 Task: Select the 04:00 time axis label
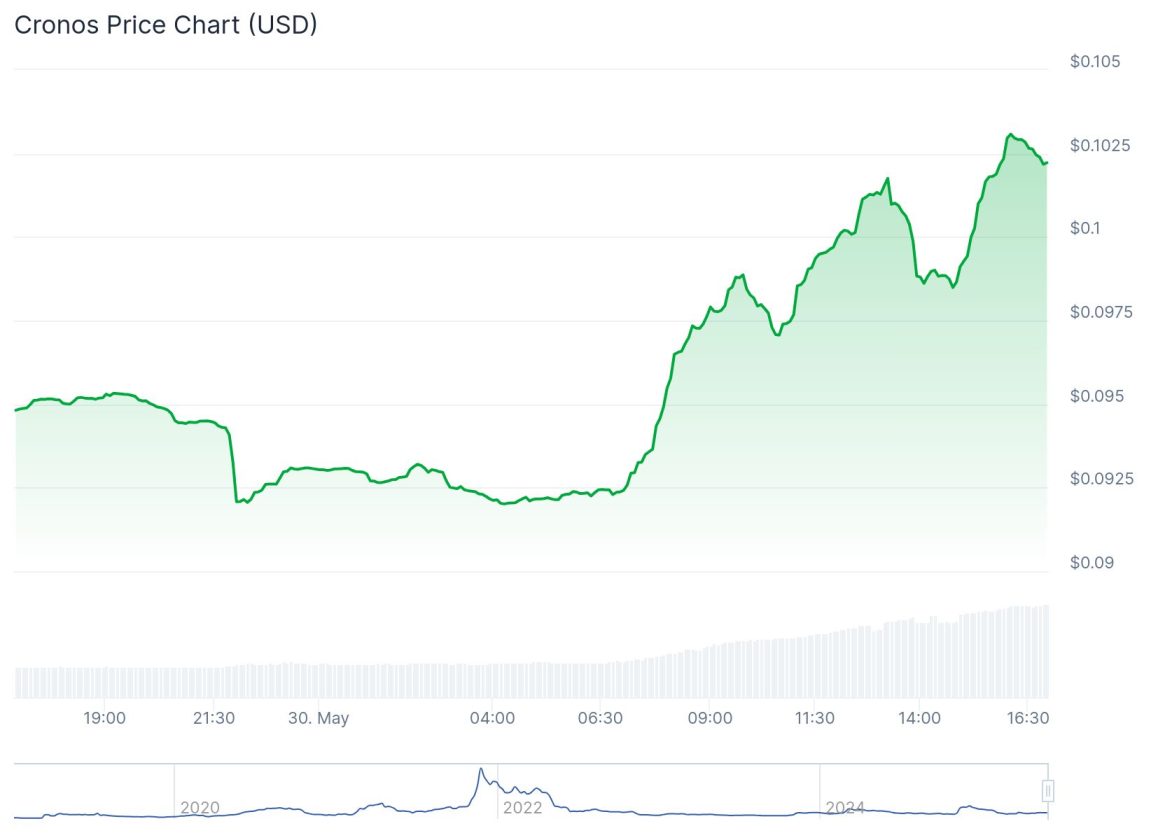[493, 718]
